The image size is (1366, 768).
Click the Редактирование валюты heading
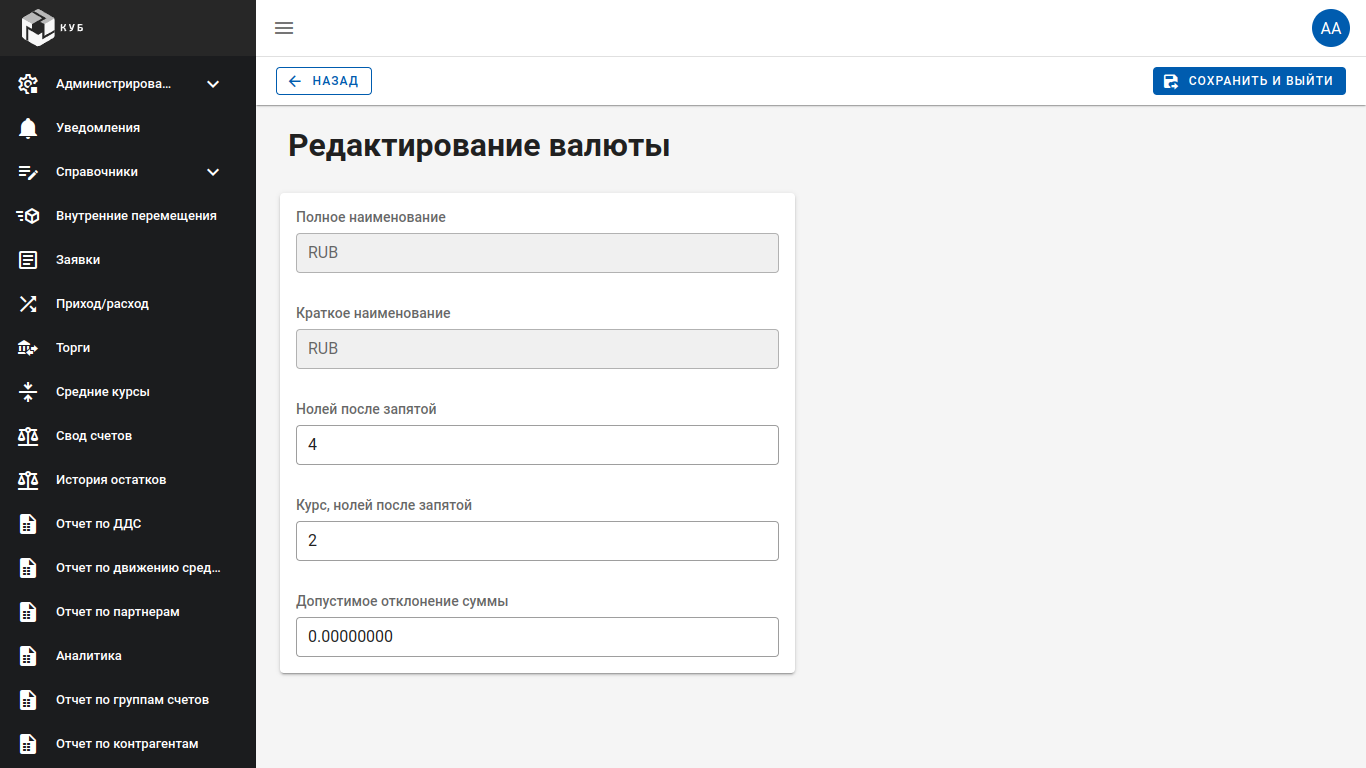(x=479, y=146)
